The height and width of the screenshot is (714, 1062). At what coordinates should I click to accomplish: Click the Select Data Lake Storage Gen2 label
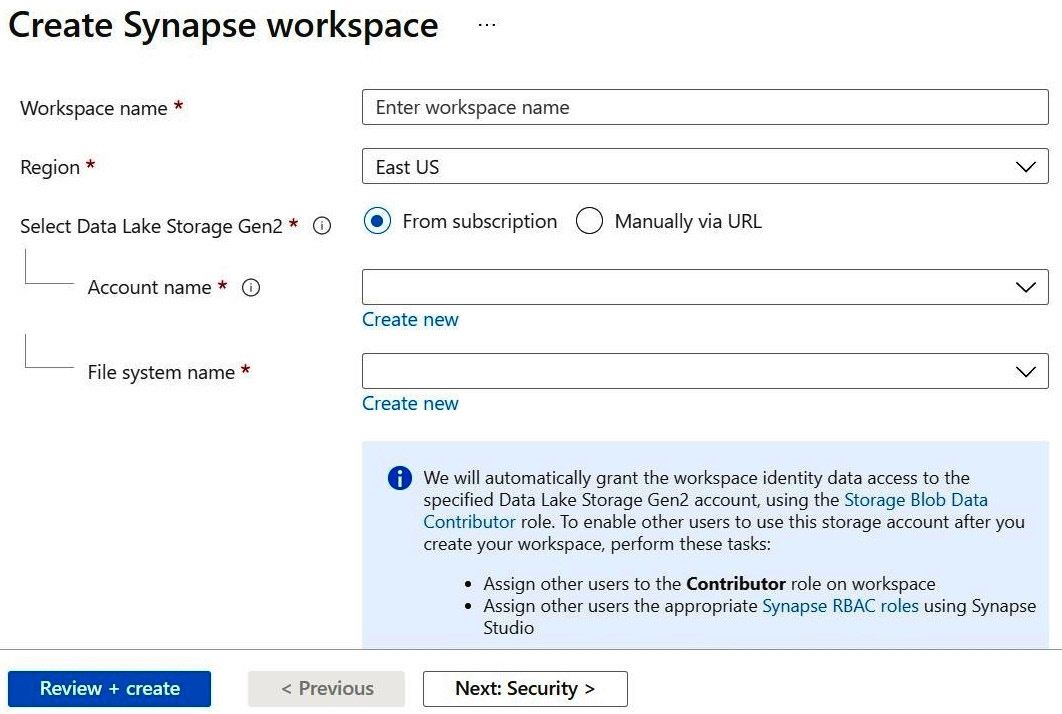(151, 226)
